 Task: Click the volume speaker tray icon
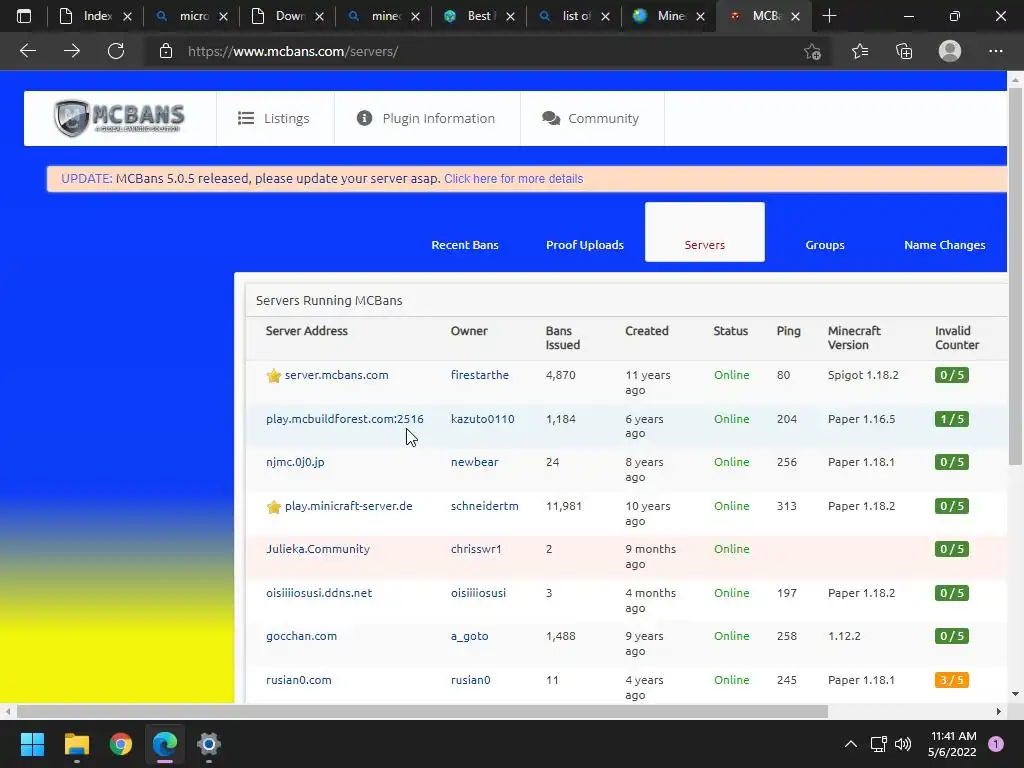903,744
